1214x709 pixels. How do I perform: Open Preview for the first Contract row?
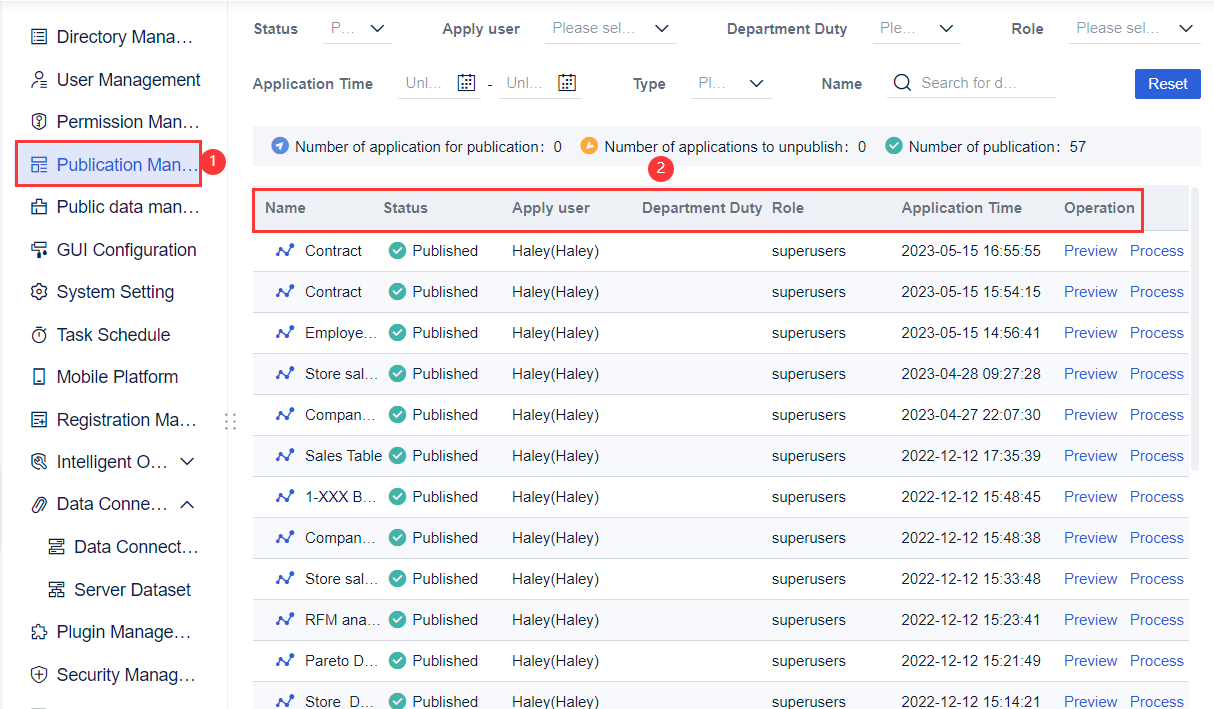point(1090,250)
